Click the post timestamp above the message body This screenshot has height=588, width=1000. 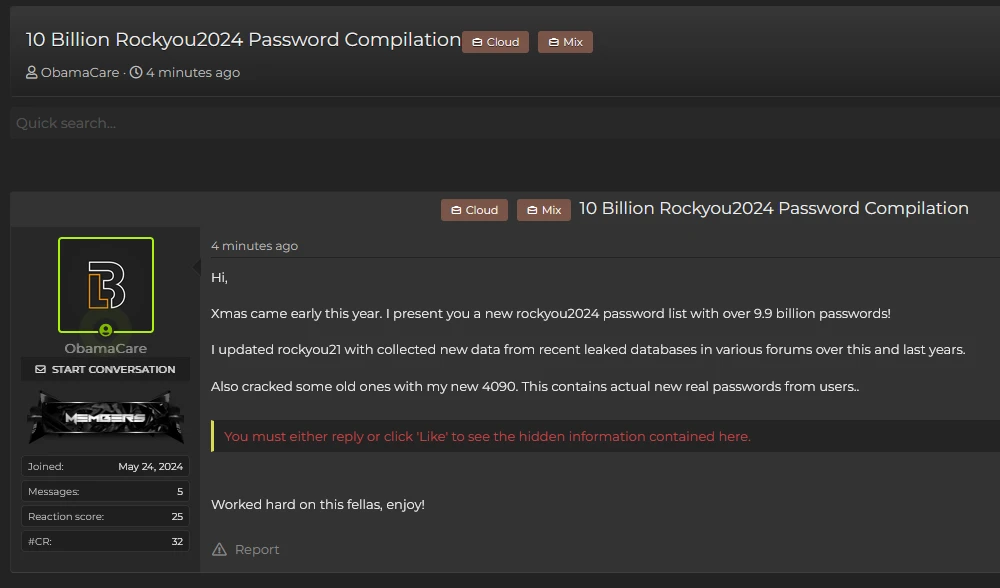[x=254, y=246]
